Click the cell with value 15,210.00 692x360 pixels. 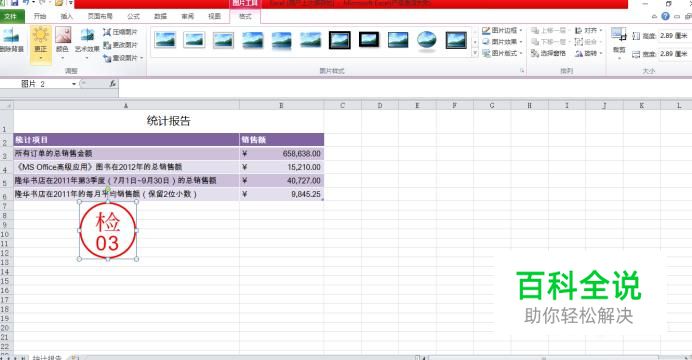point(282,167)
